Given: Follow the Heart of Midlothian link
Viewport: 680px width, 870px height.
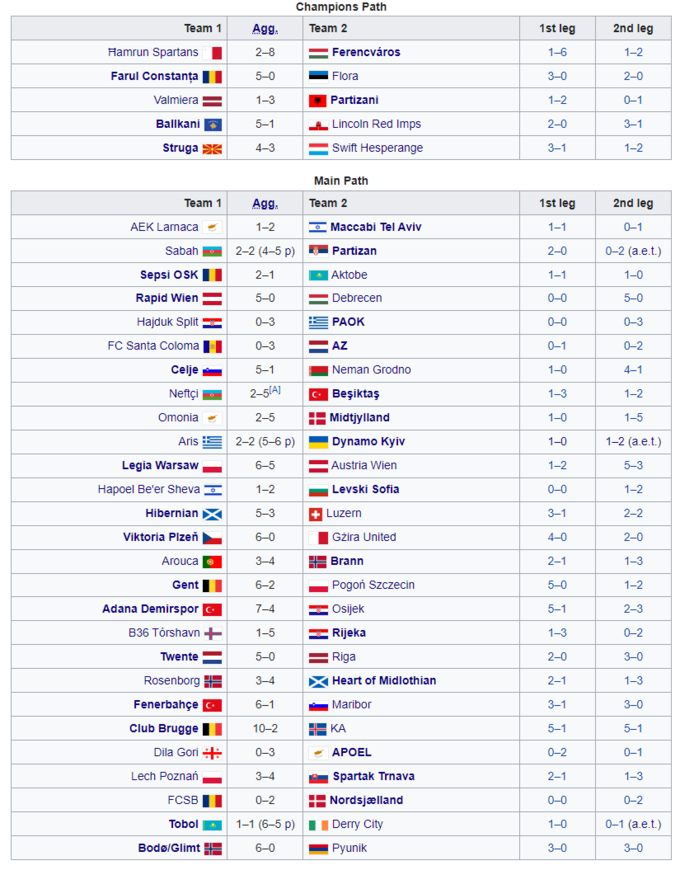Looking at the screenshot, I should pos(384,681).
